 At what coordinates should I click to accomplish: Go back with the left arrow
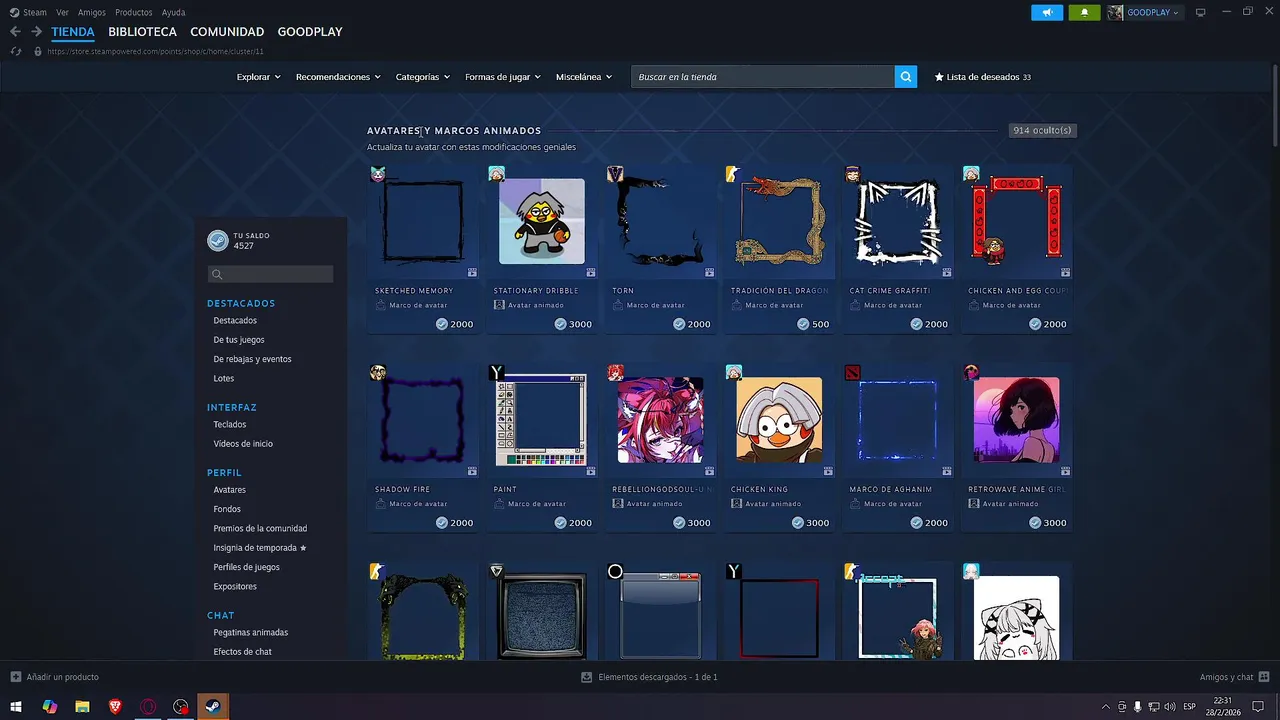click(15, 32)
